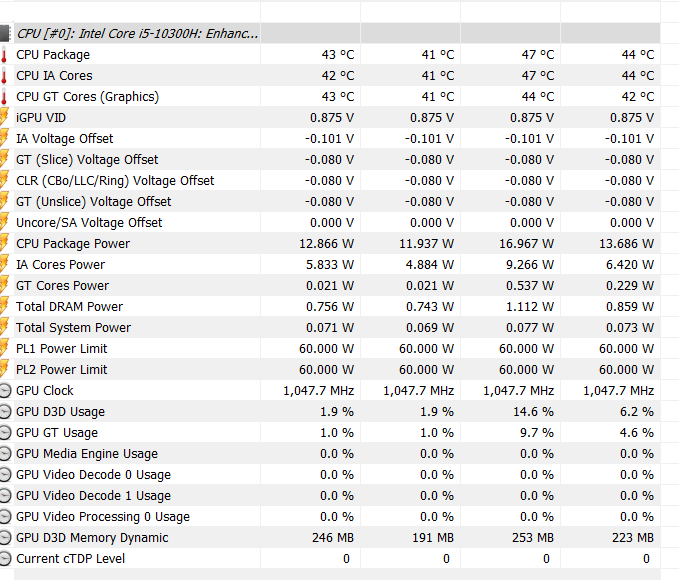Click IA Cores Power value 9.266 W
Viewport: 679px width, 580px height.
click(530, 265)
